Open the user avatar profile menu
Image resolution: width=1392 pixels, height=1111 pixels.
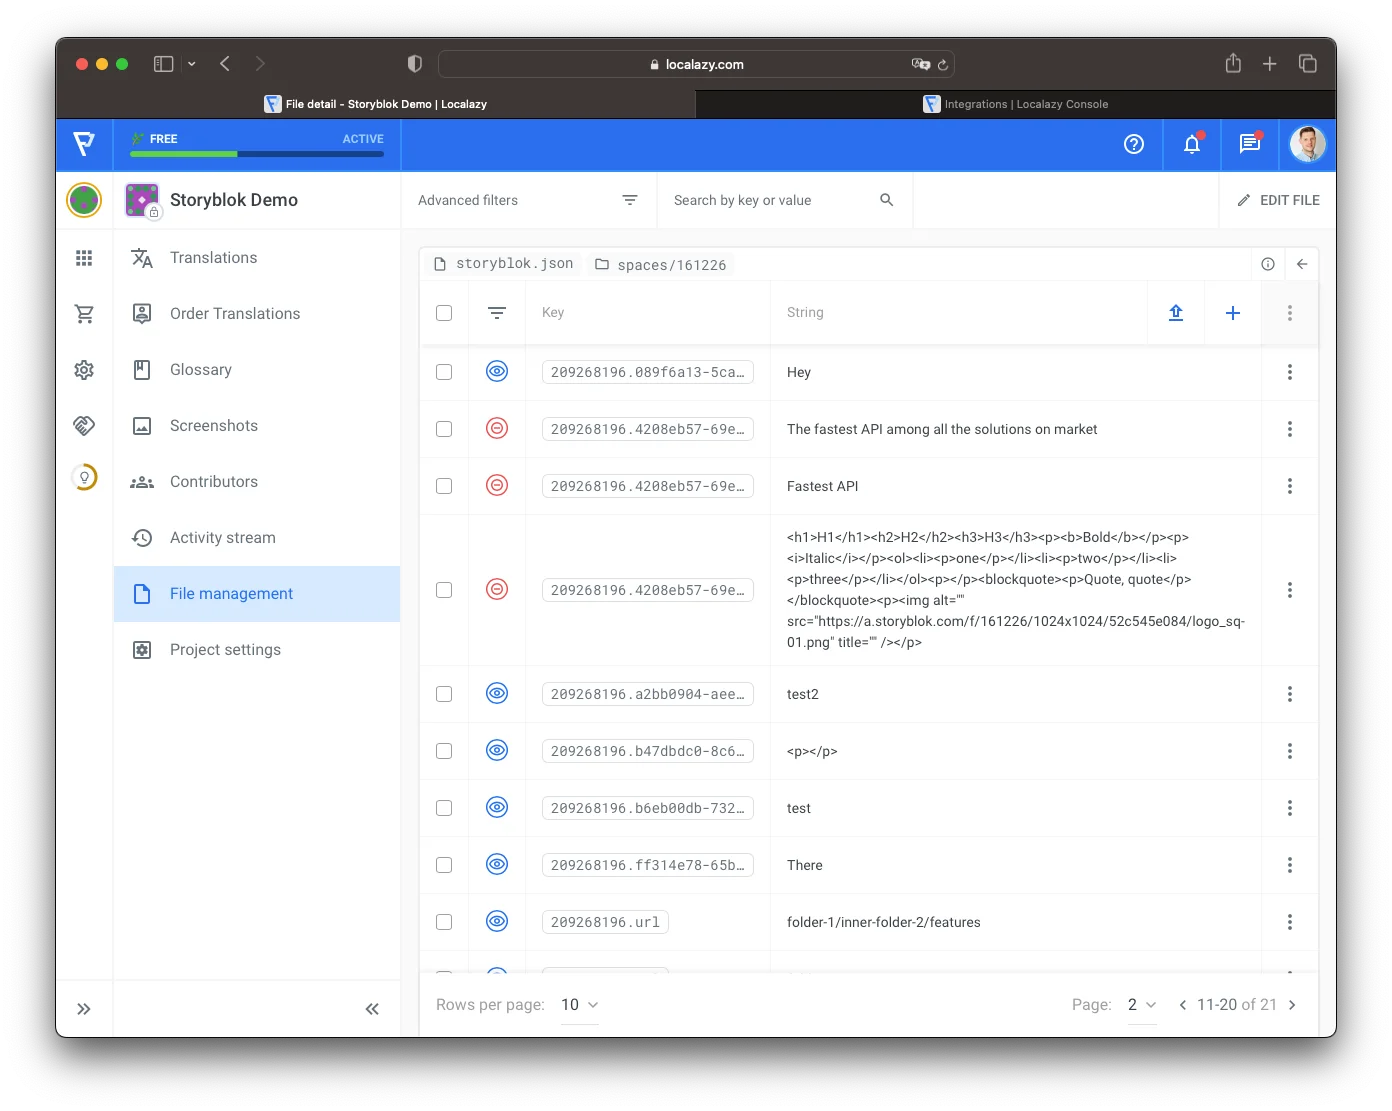pyautogui.click(x=1308, y=144)
